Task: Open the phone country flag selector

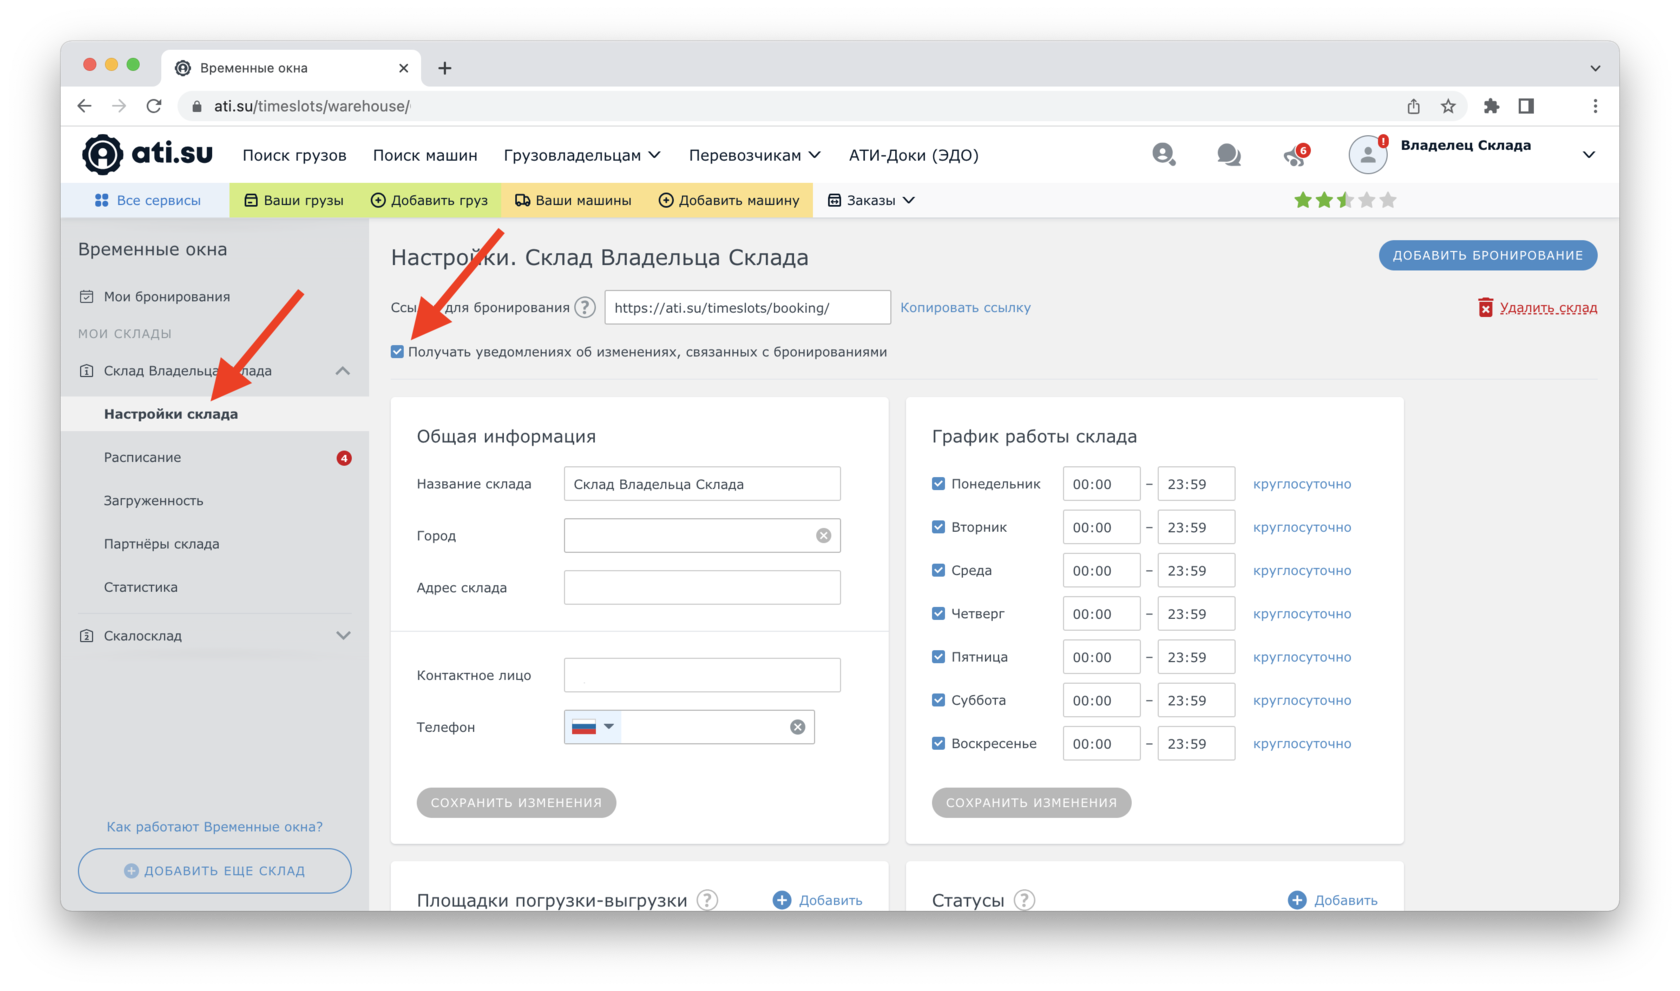Action: [592, 727]
